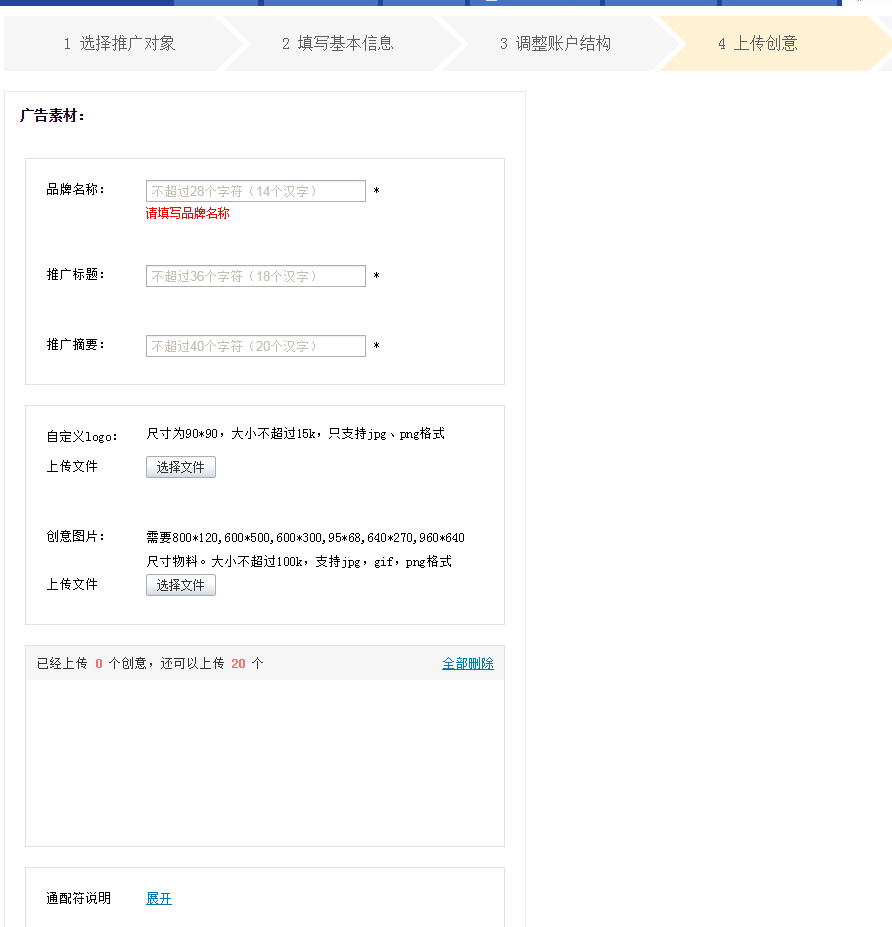Click the 品牌名称 label
Image resolution: width=892 pixels, height=927 pixels.
click(x=76, y=189)
